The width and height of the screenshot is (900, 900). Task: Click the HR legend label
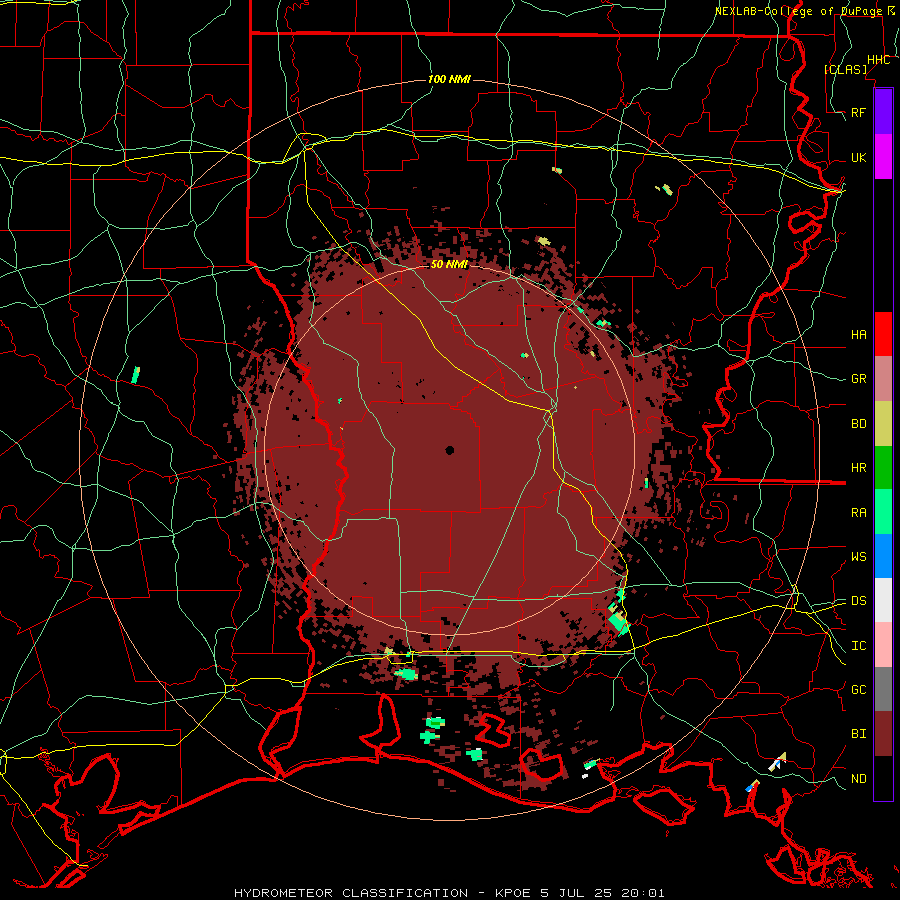[x=858, y=468]
